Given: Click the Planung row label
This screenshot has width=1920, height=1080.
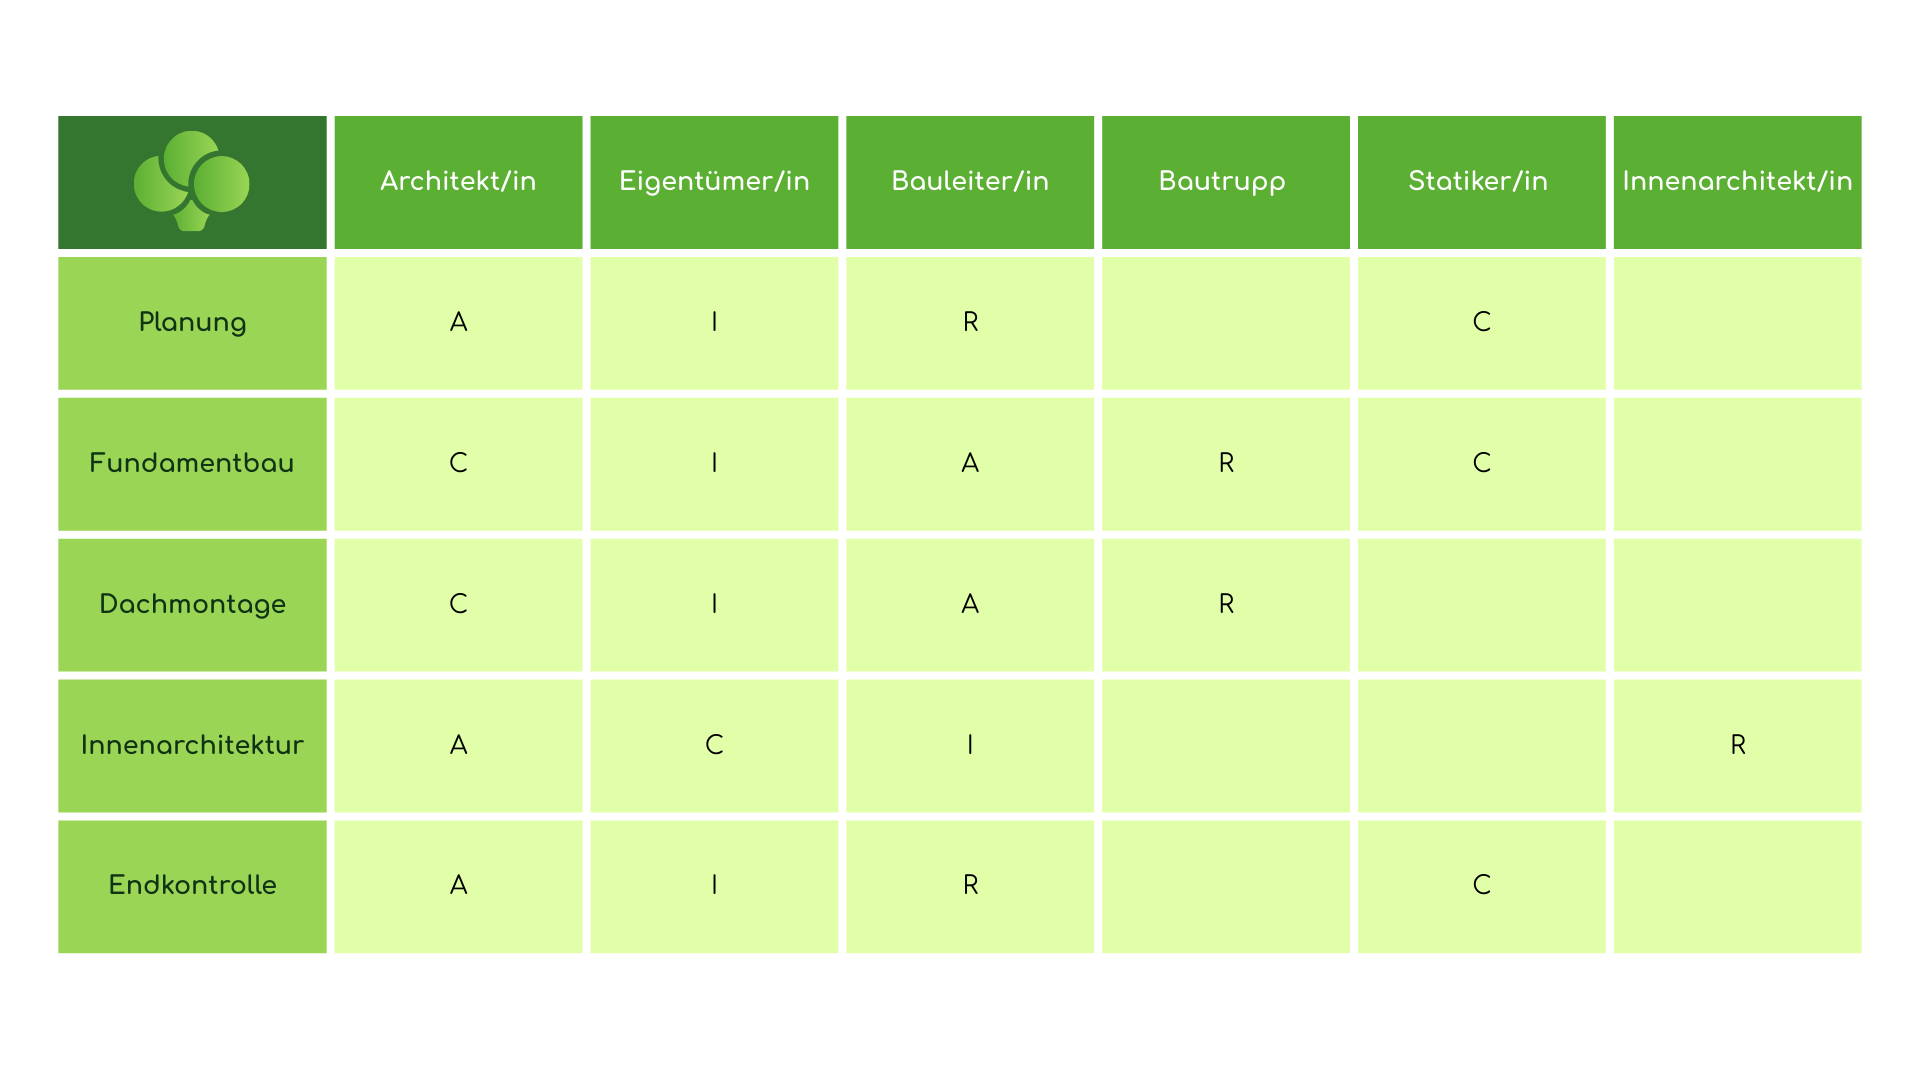Looking at the screenshot, I should 192,322.
